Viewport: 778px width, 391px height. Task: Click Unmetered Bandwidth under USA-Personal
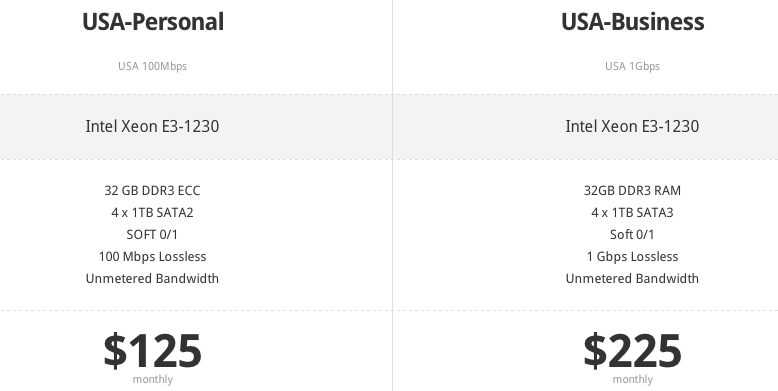pyautogui.click(x=152, y=278)
